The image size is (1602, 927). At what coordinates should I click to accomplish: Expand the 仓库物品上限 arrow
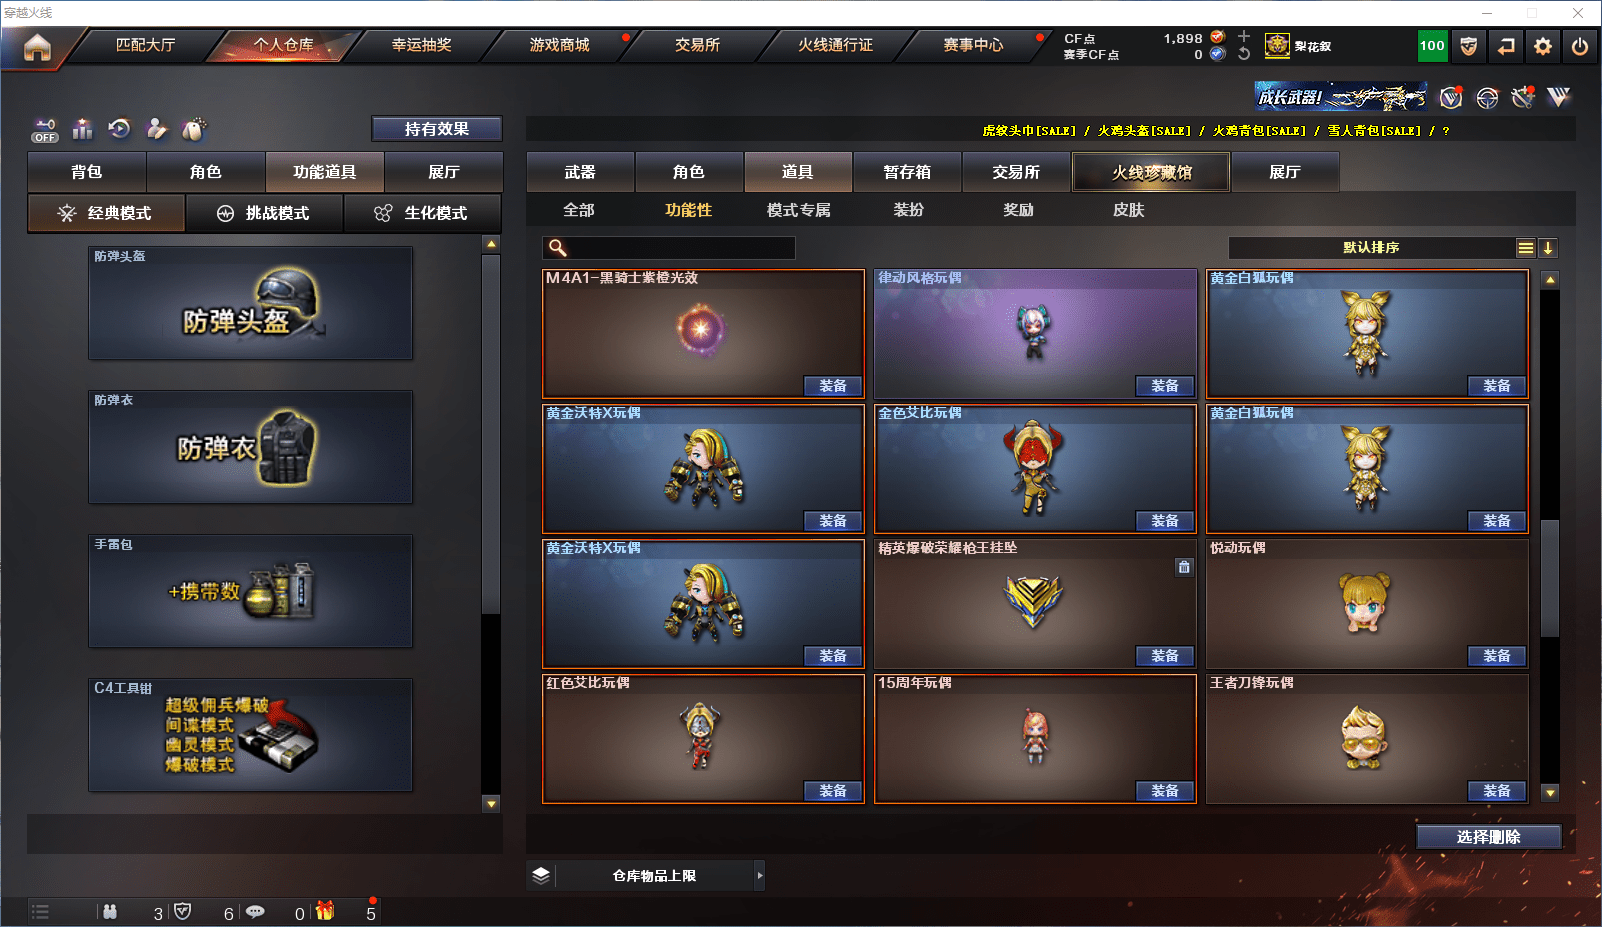760,875
